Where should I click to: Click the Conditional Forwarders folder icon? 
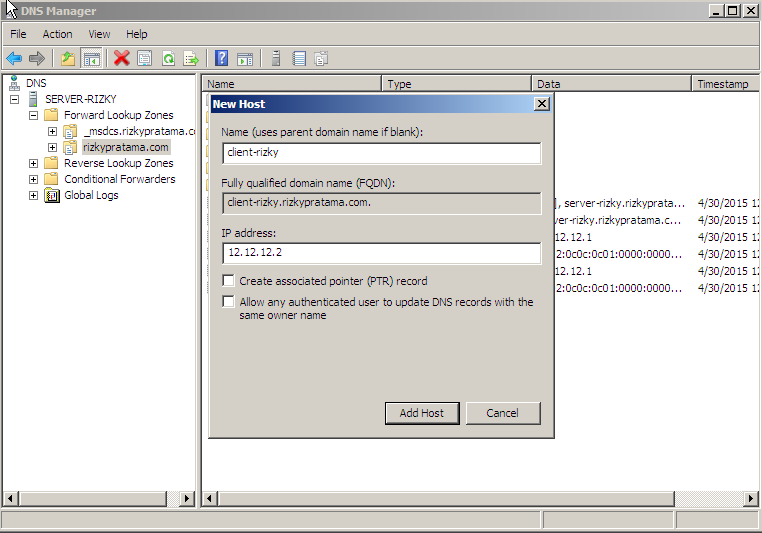point(52,179)
